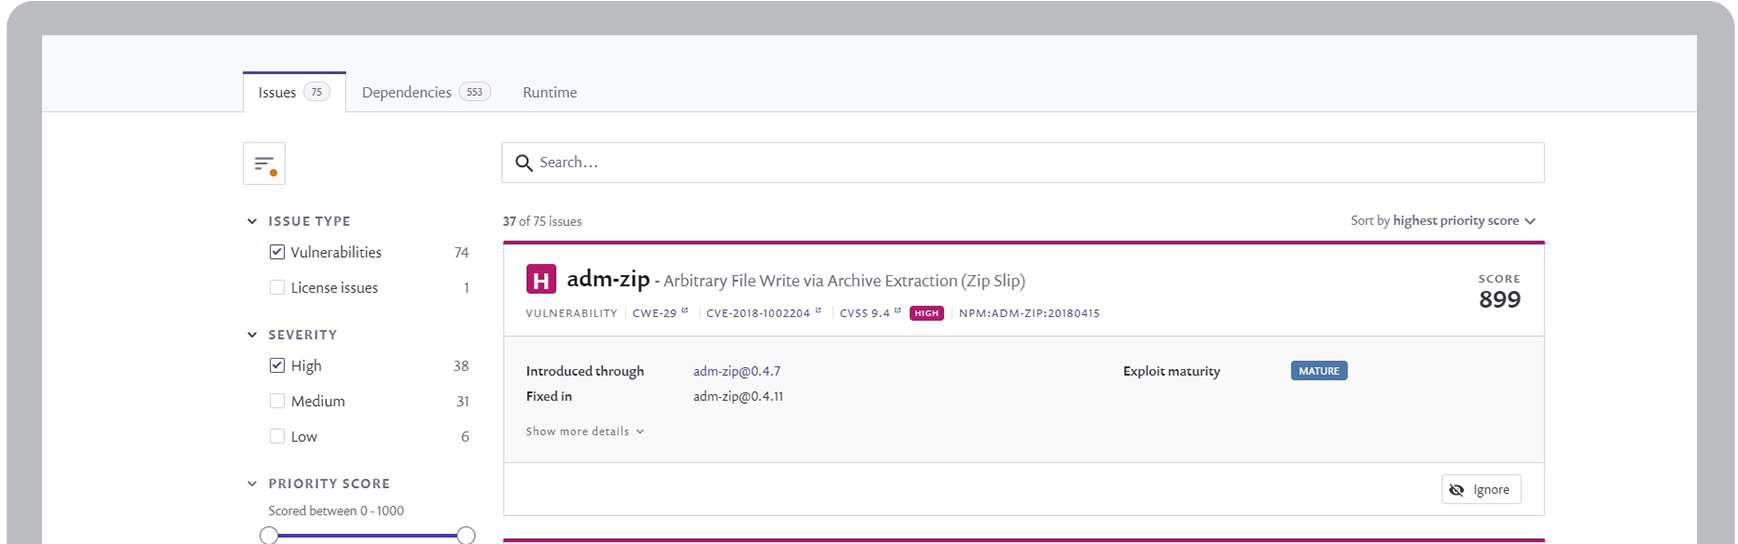Expand Show more details for adm-zip
The width and height of the screenshot is (1738, 544).
585,432
